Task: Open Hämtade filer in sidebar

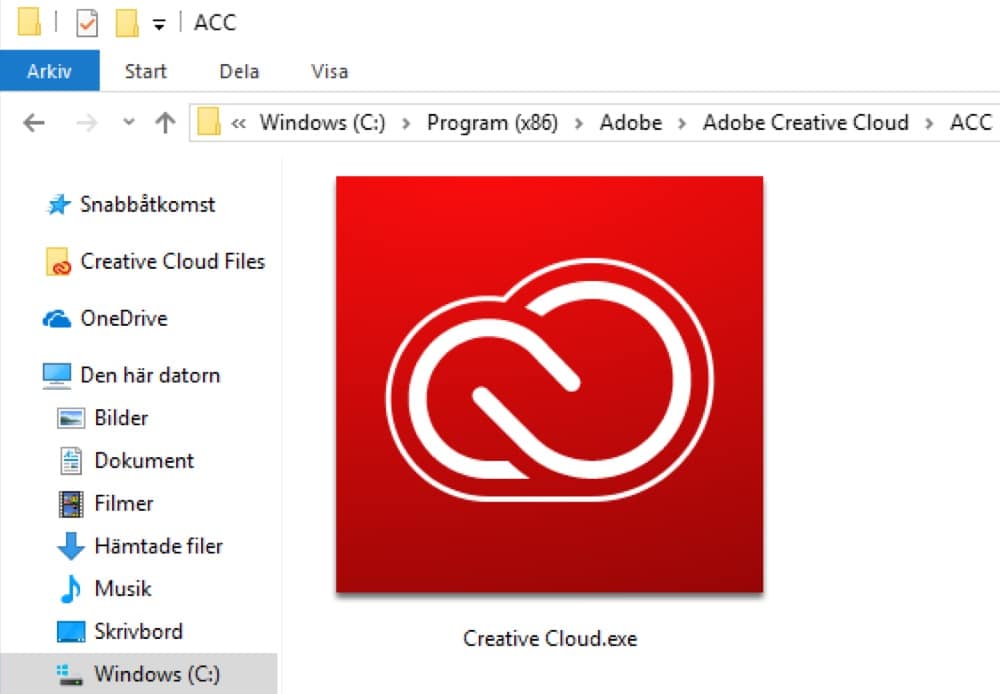Action: 159,545
